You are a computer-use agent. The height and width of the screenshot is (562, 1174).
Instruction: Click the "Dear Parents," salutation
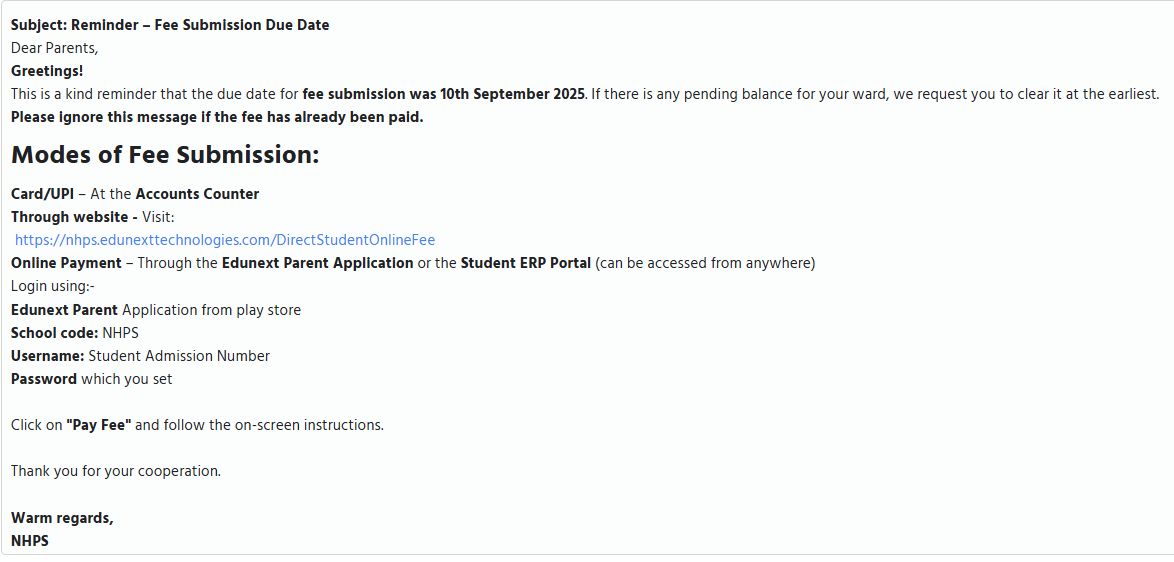coord(55,48)
